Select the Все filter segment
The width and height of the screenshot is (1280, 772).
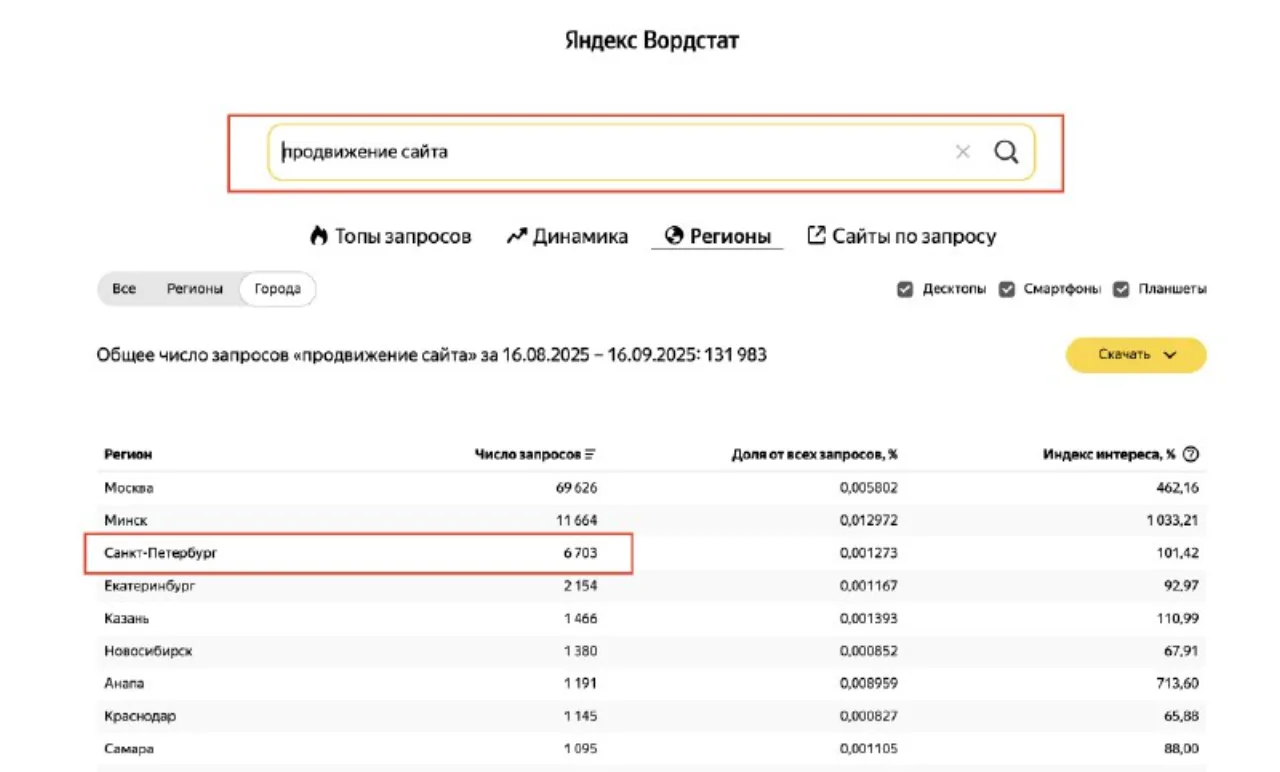(124, 289)
